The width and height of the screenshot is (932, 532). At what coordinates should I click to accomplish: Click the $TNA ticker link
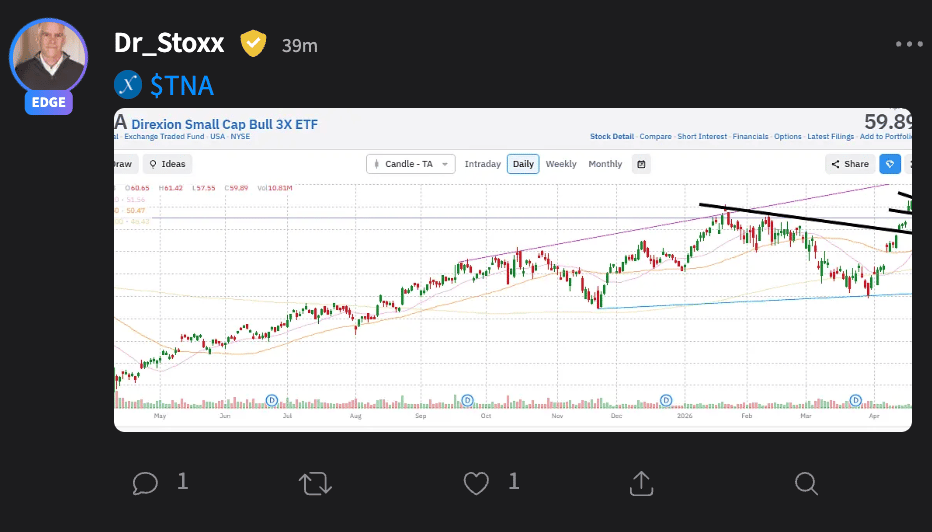pos(181,85)
